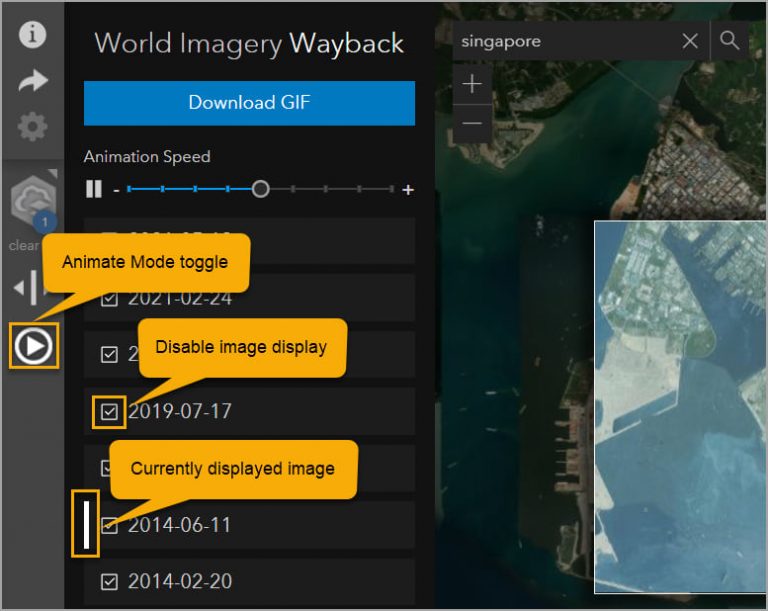Uncheck the 2021-02-24 image checkbox
Viewport: 768px width, 611px height.
click(x=109, y=298)
